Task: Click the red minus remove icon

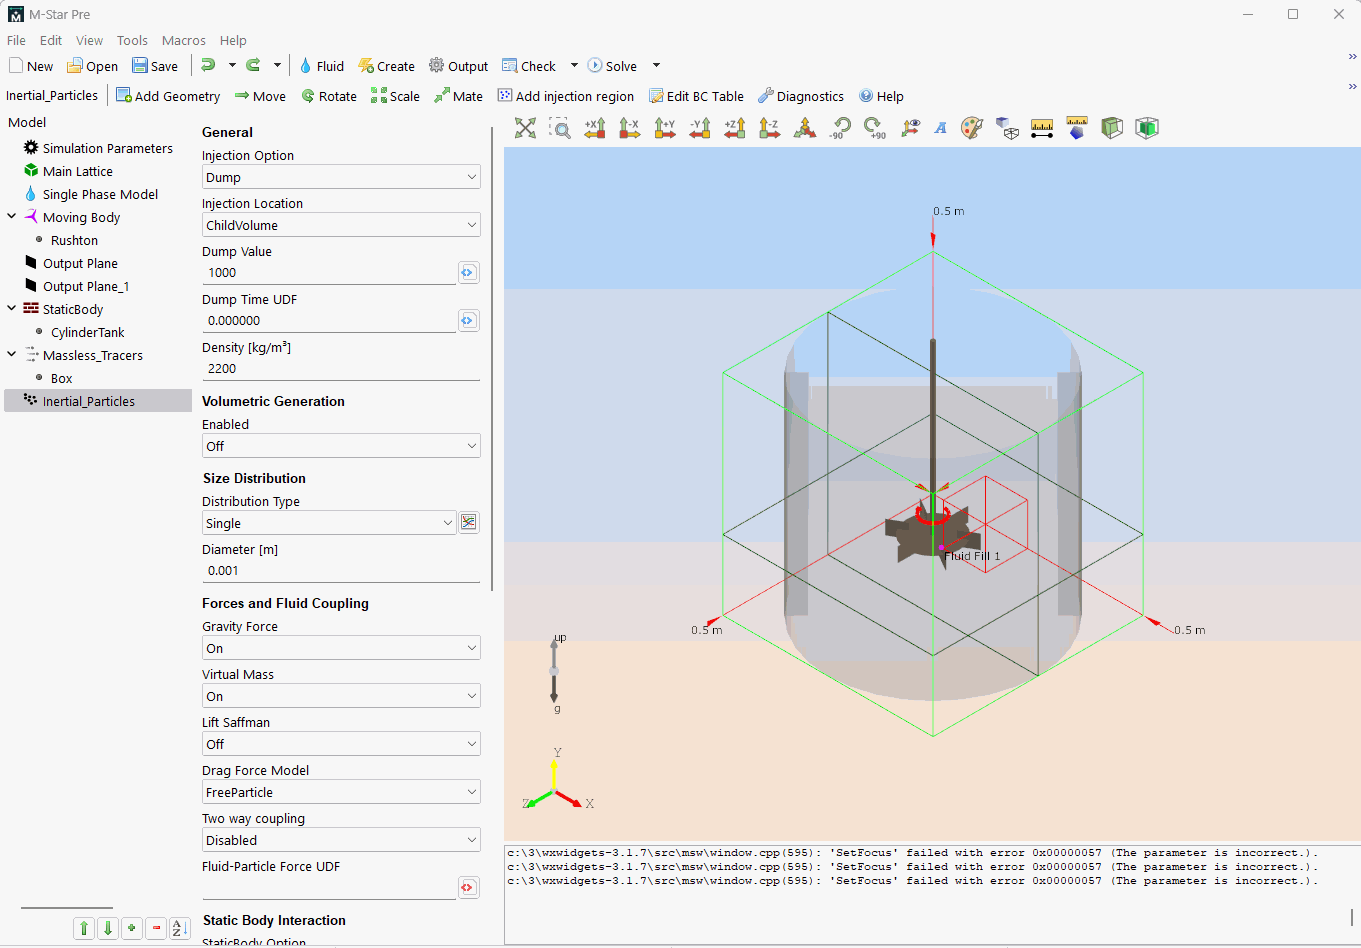Action: (156, 928)
